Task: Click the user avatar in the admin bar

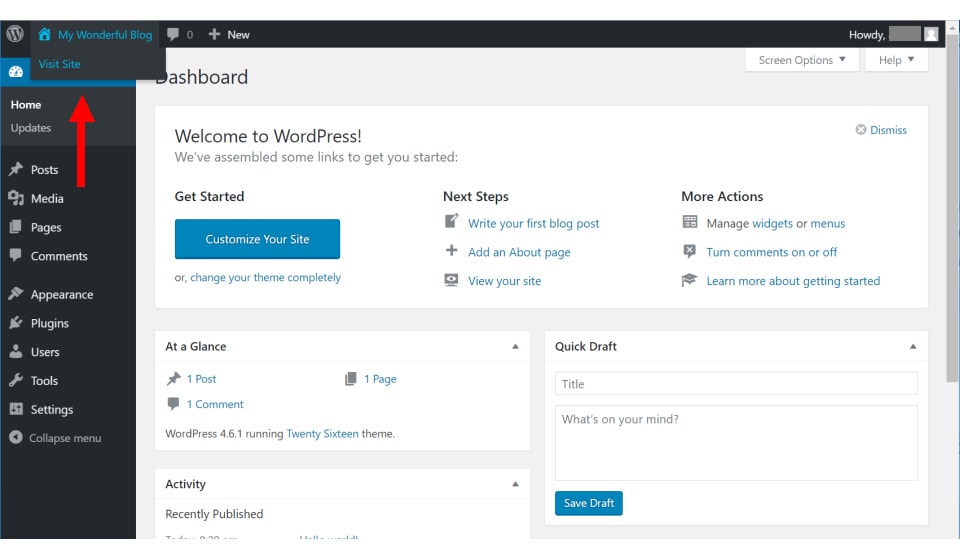Action: (x=931, y=34)
